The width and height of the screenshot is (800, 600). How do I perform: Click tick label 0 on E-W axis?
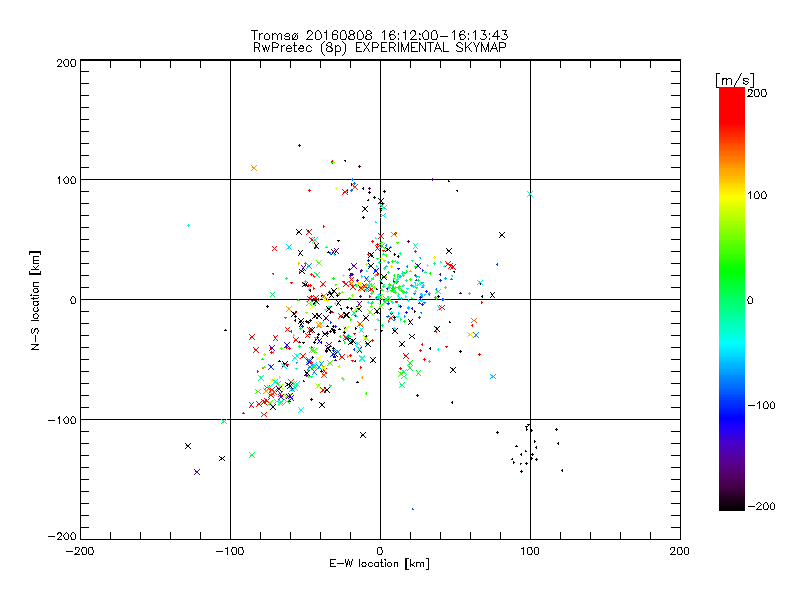pyautogui.click(x=380, y=551)
